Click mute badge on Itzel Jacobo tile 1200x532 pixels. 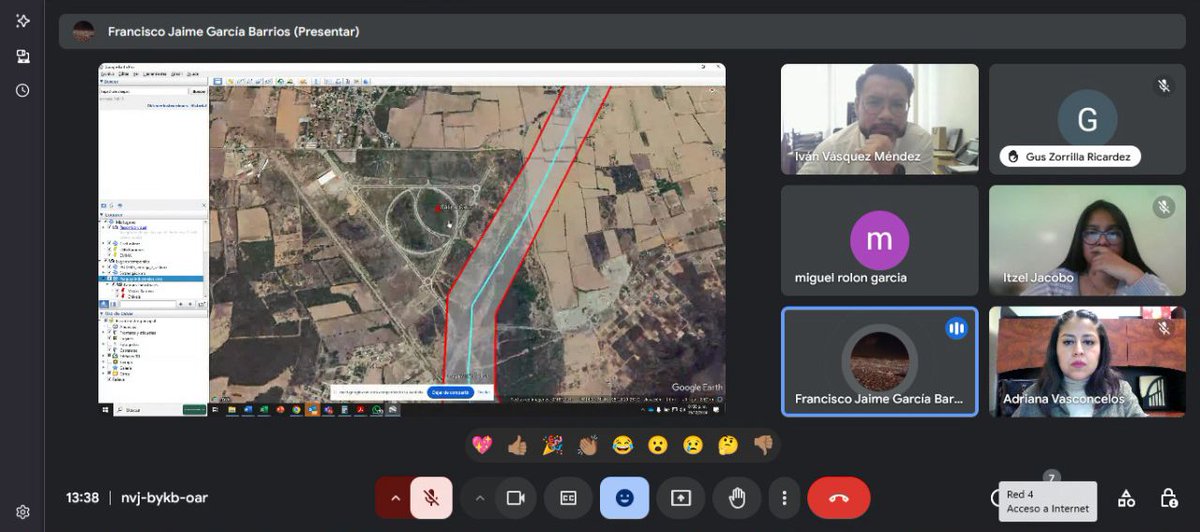coord(1164,207)
